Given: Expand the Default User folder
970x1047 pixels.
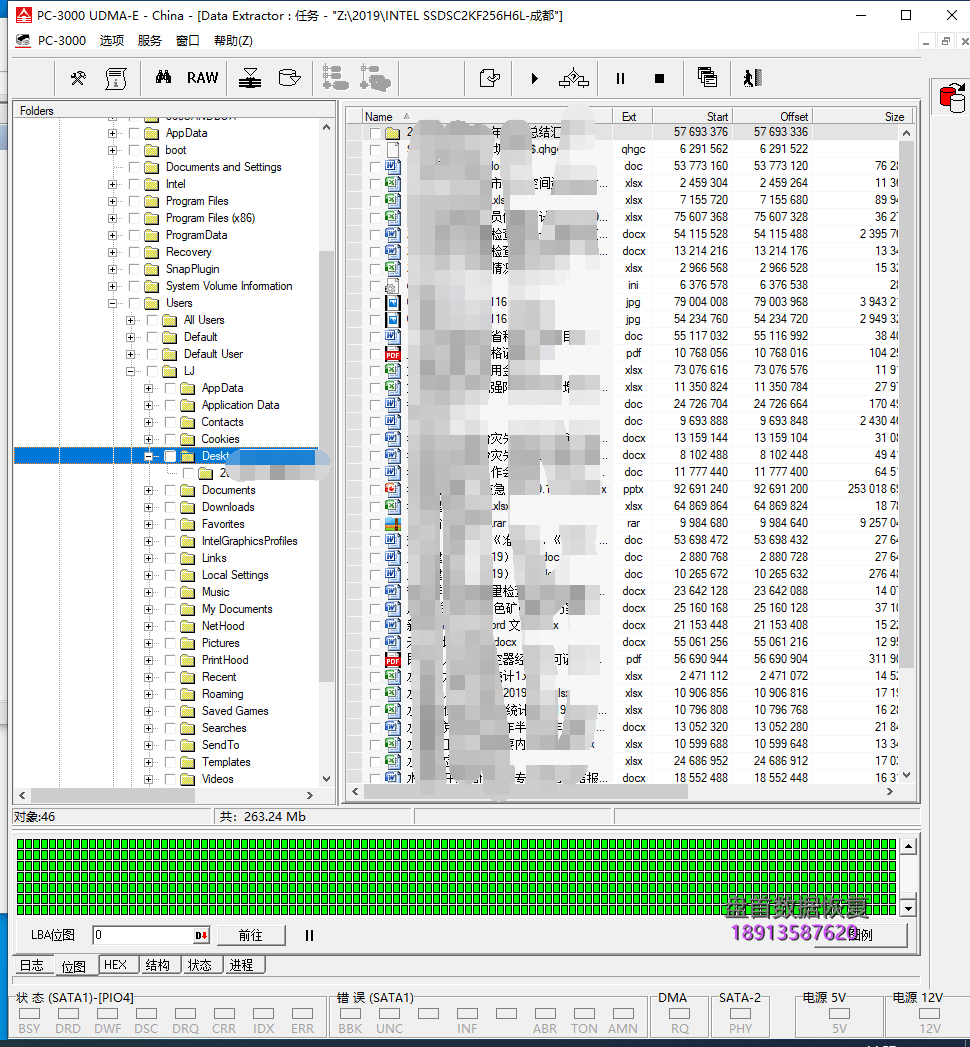Looking at the screenshot, I should pos(130,354).
